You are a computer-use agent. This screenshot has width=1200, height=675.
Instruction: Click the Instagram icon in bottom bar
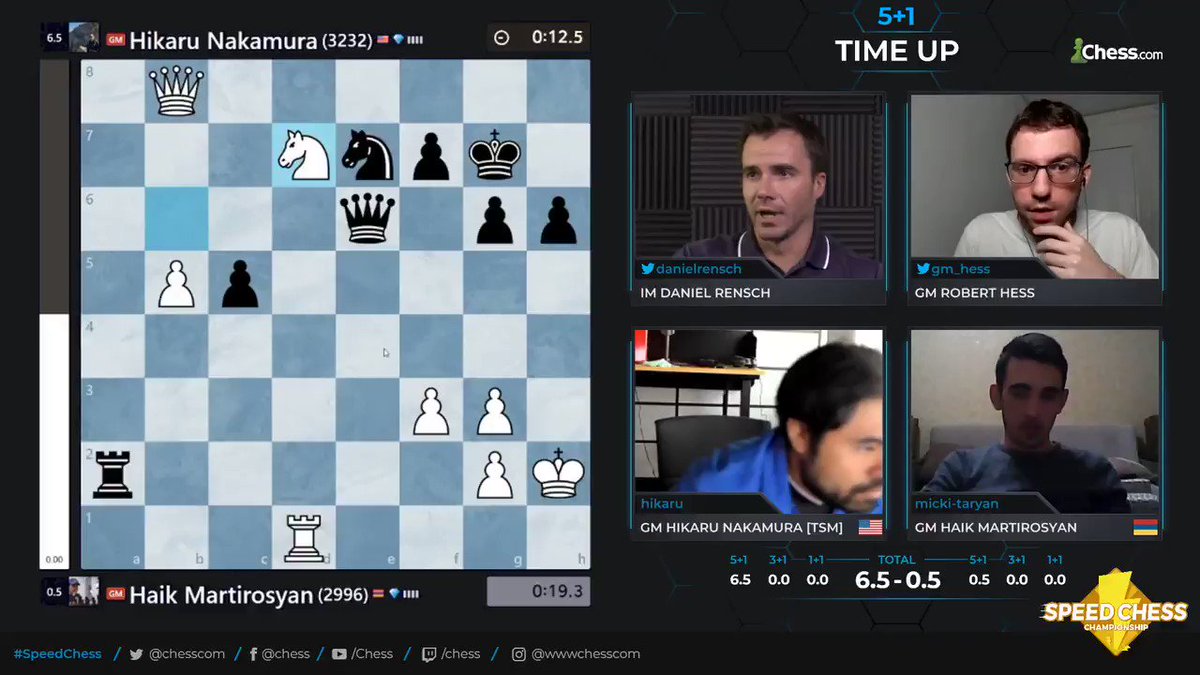[518, 654]
